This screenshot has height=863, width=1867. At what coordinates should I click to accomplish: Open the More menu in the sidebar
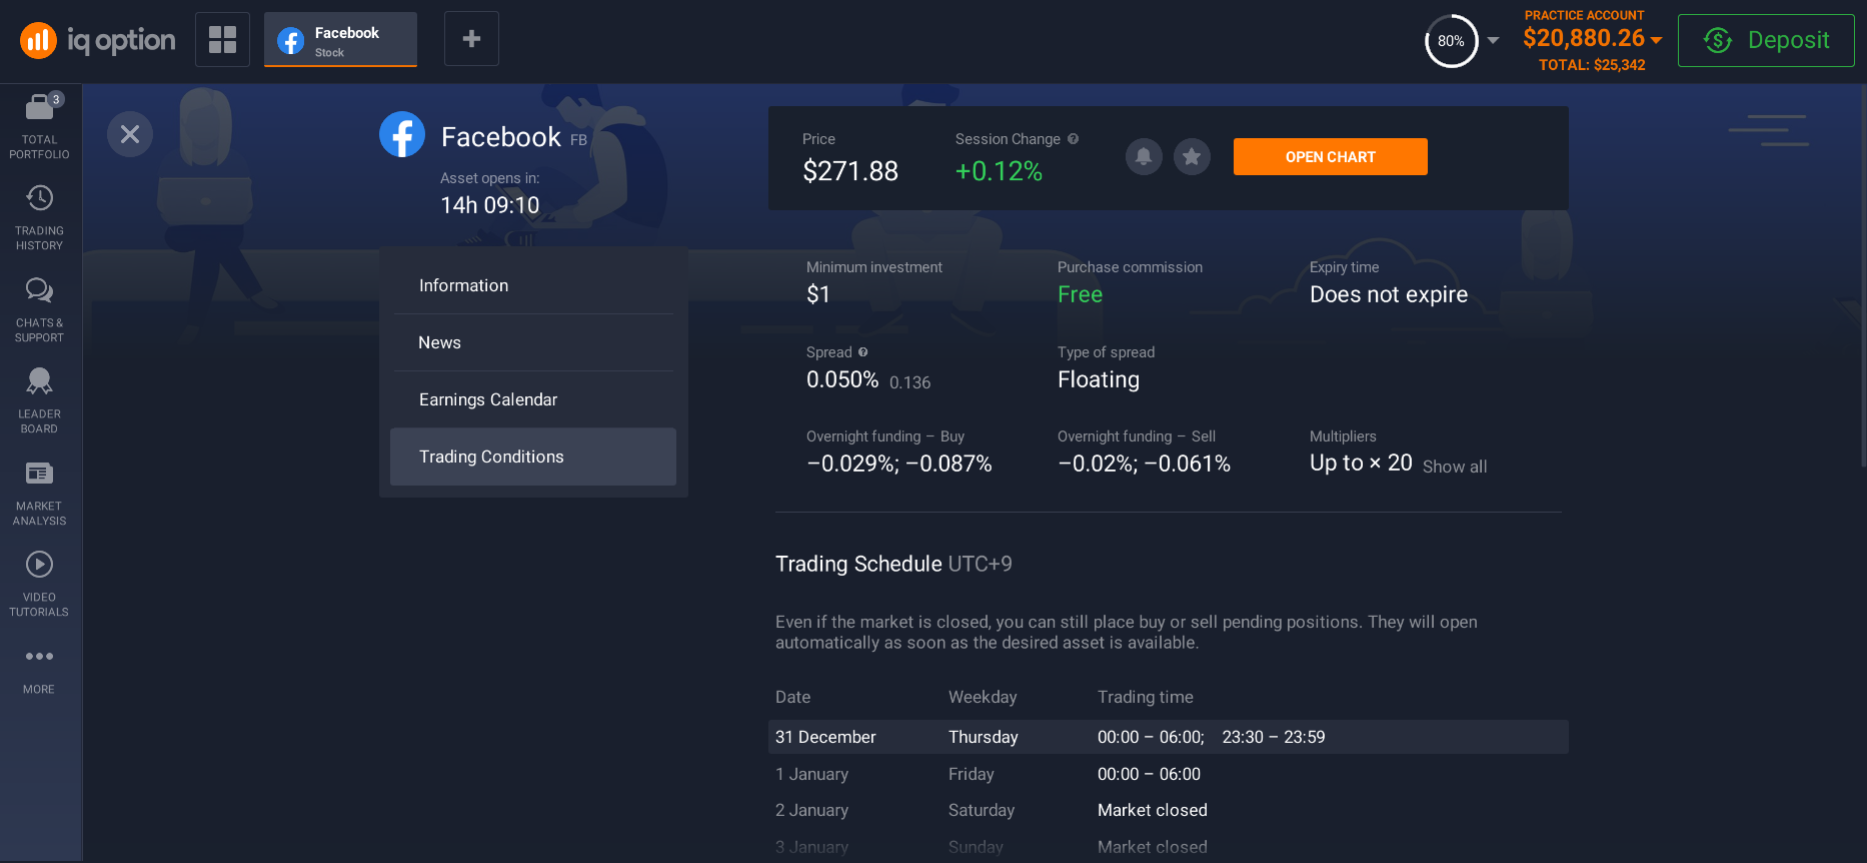point(40,671)
